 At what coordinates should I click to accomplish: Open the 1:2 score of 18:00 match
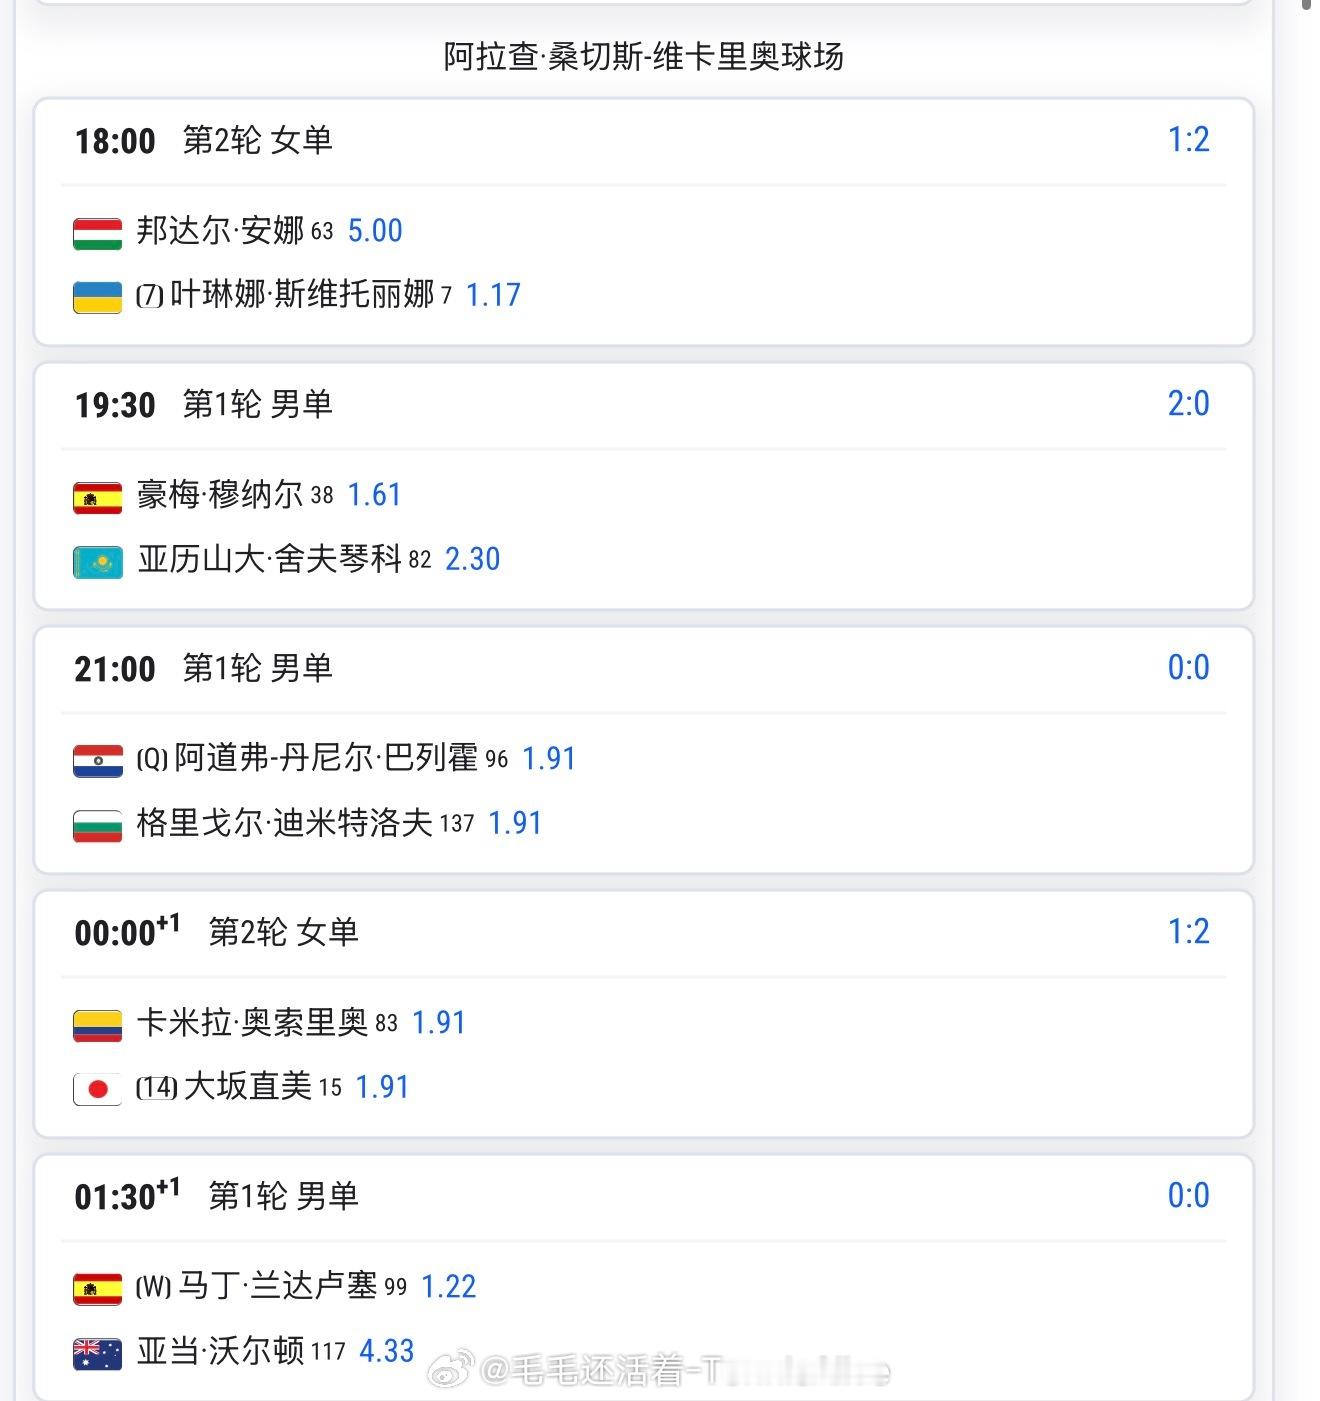1188,140
